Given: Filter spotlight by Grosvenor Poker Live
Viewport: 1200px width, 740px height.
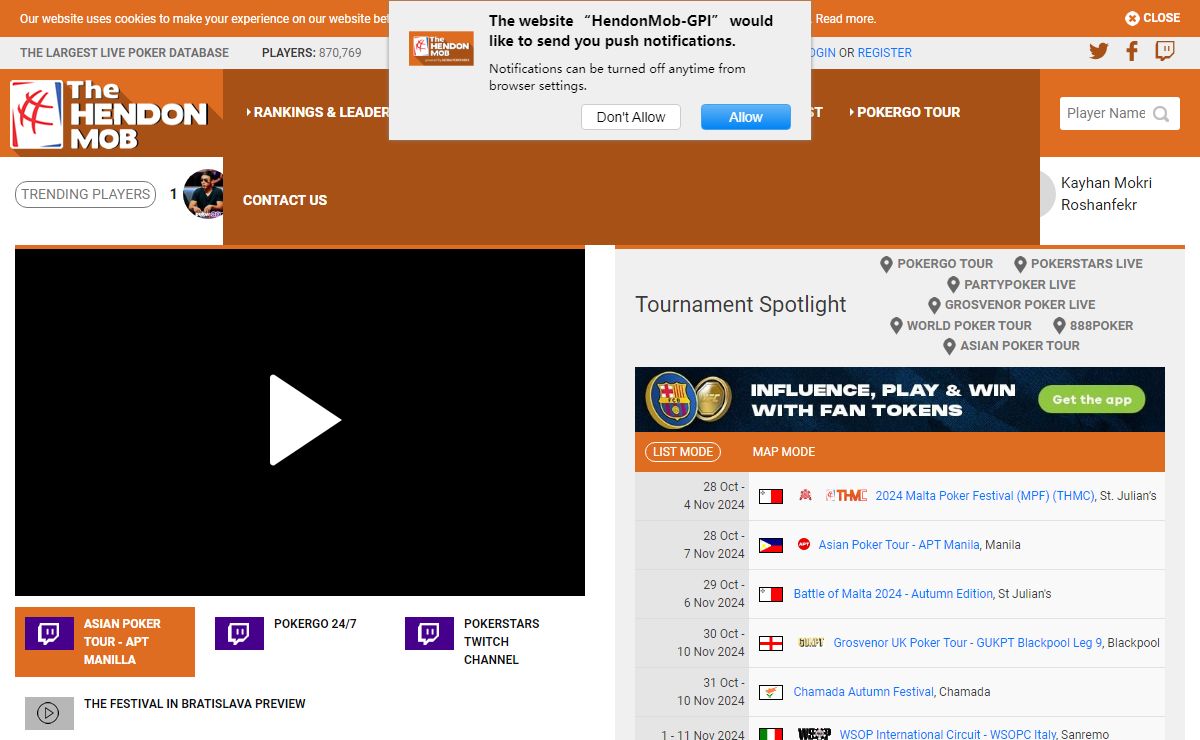Looking at the screenshot, I should (1011, 305).
